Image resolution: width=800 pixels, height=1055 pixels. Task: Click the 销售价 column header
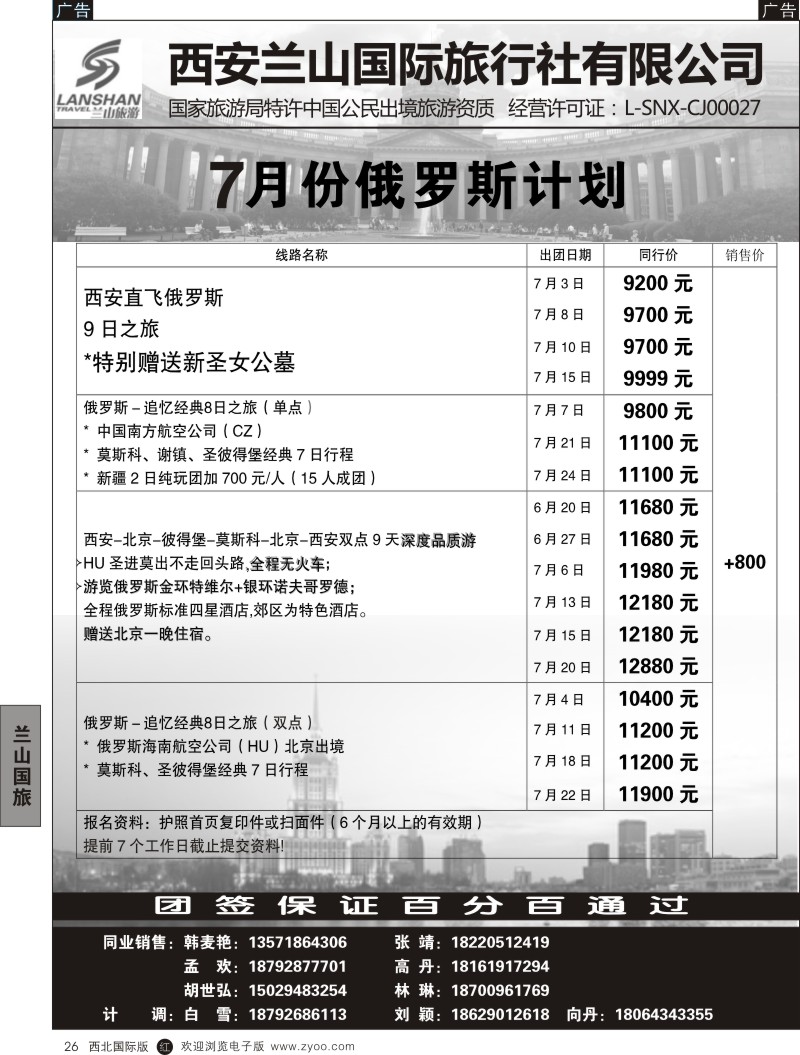tap(744, 255)
